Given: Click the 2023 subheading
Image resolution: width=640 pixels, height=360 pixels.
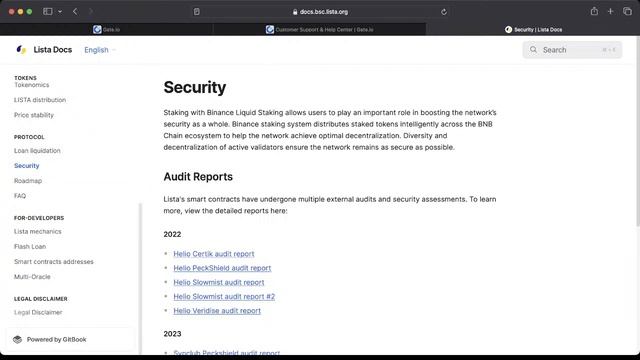Looking at the screenshot, I should coord(172,334).
